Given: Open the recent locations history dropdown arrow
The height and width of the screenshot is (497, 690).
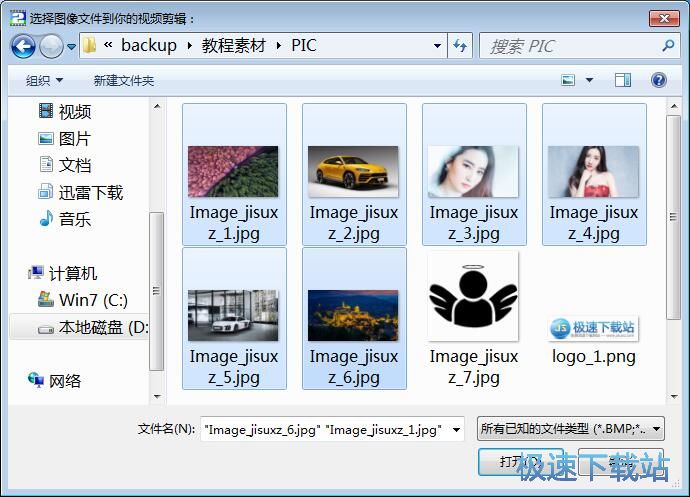Looking at the screenshot, I should point(71,46).
